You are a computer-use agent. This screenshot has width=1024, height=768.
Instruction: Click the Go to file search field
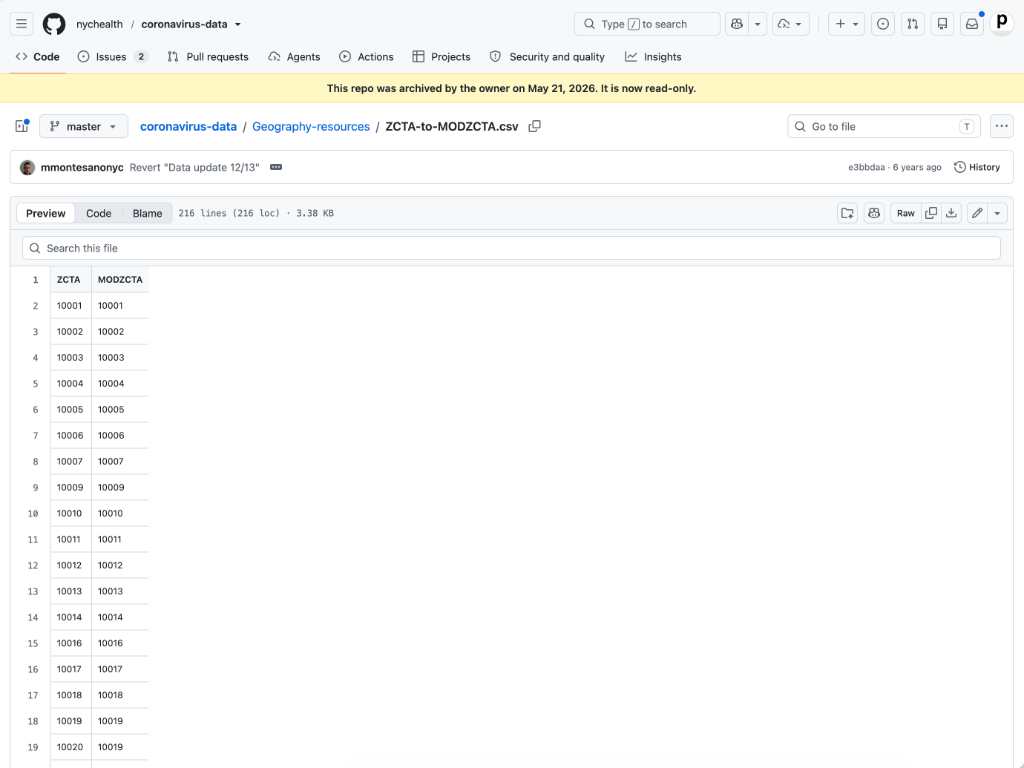(884, 126)
